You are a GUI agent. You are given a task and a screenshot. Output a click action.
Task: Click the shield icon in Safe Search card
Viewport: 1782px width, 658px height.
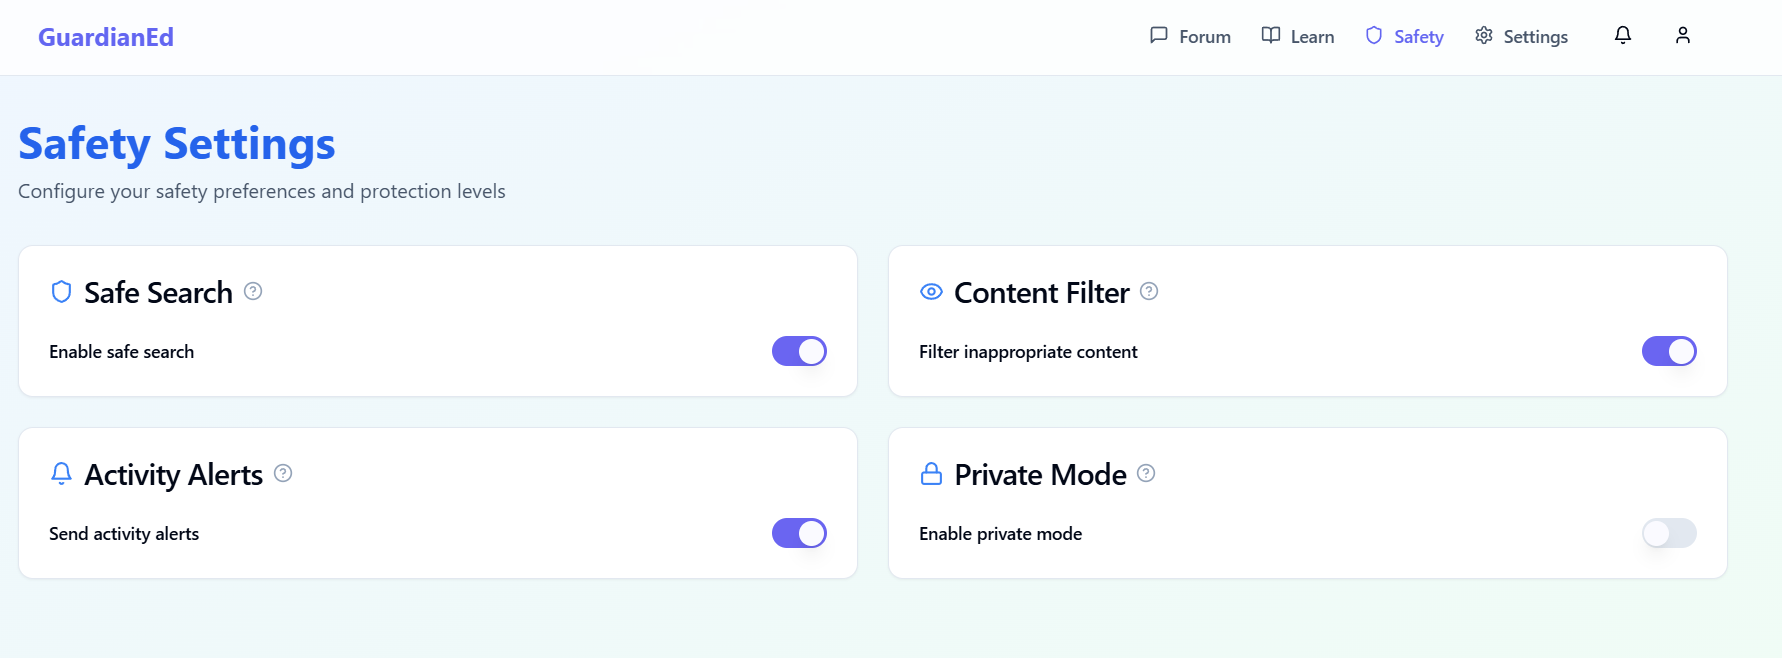pos(61,292)
